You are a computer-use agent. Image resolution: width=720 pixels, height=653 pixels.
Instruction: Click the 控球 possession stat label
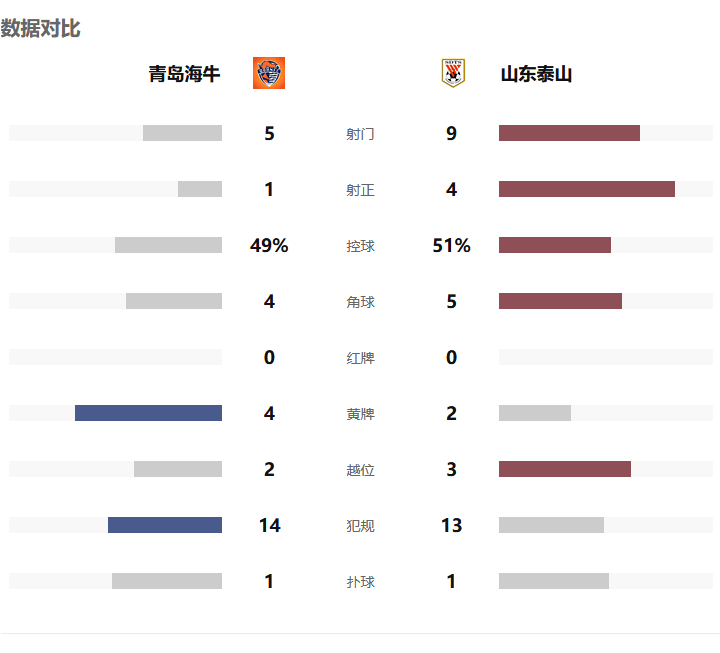pos(360,246)
